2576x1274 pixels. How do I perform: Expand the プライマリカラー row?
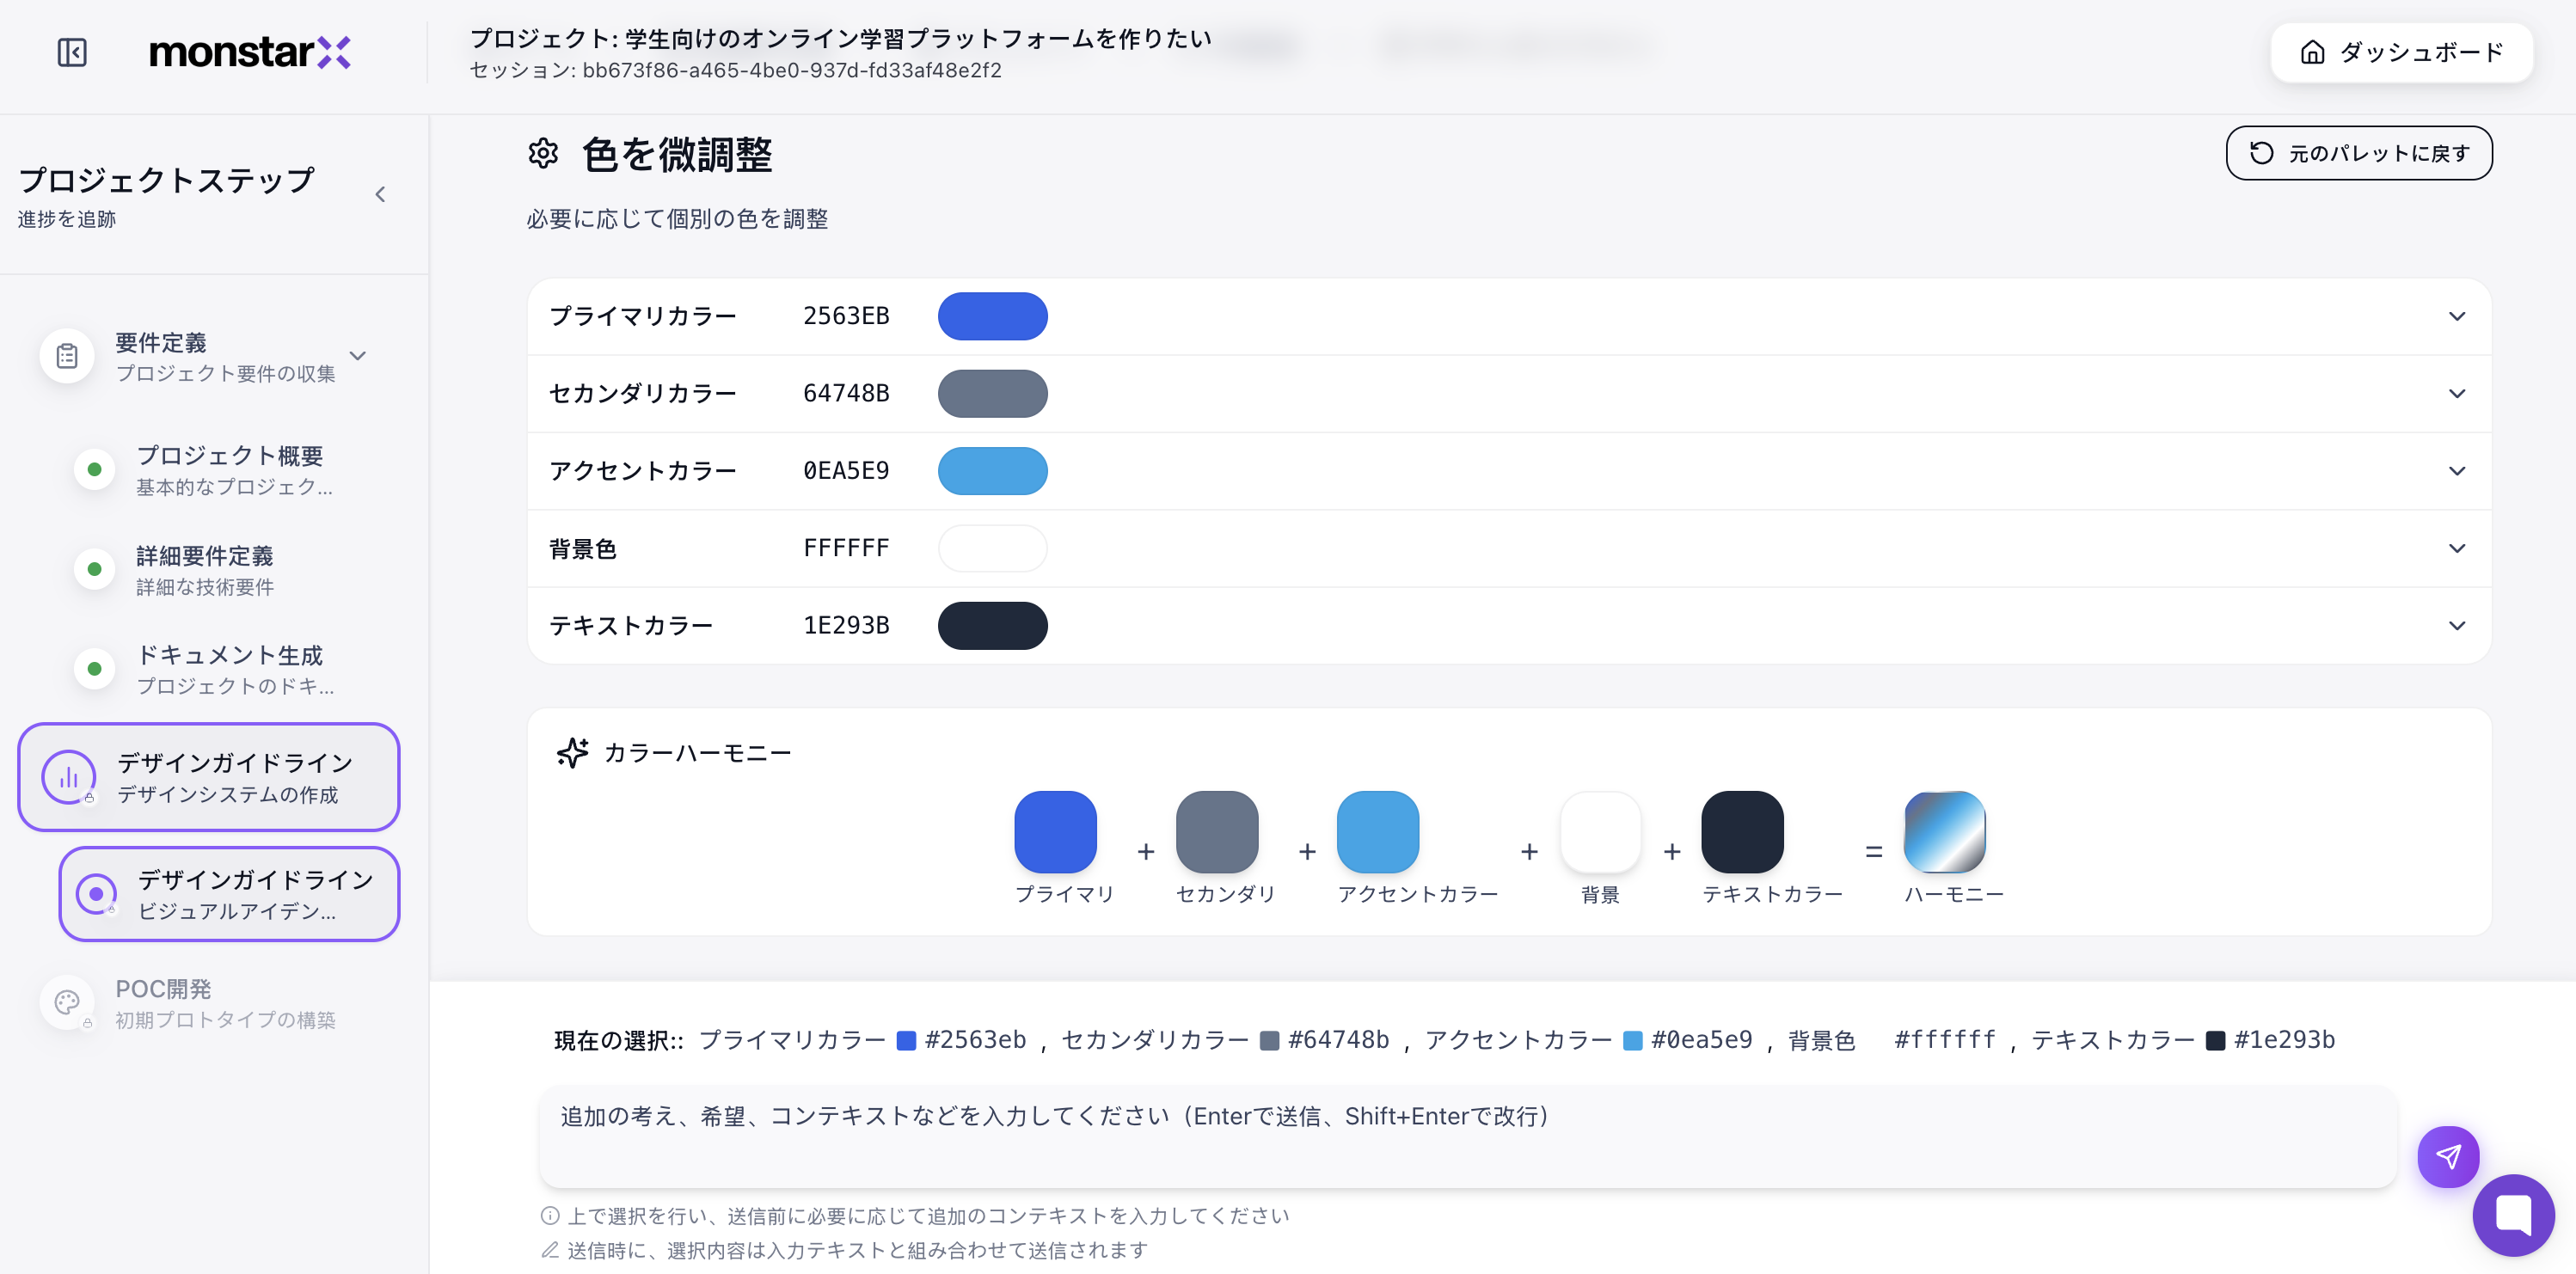pos(2458,316)
